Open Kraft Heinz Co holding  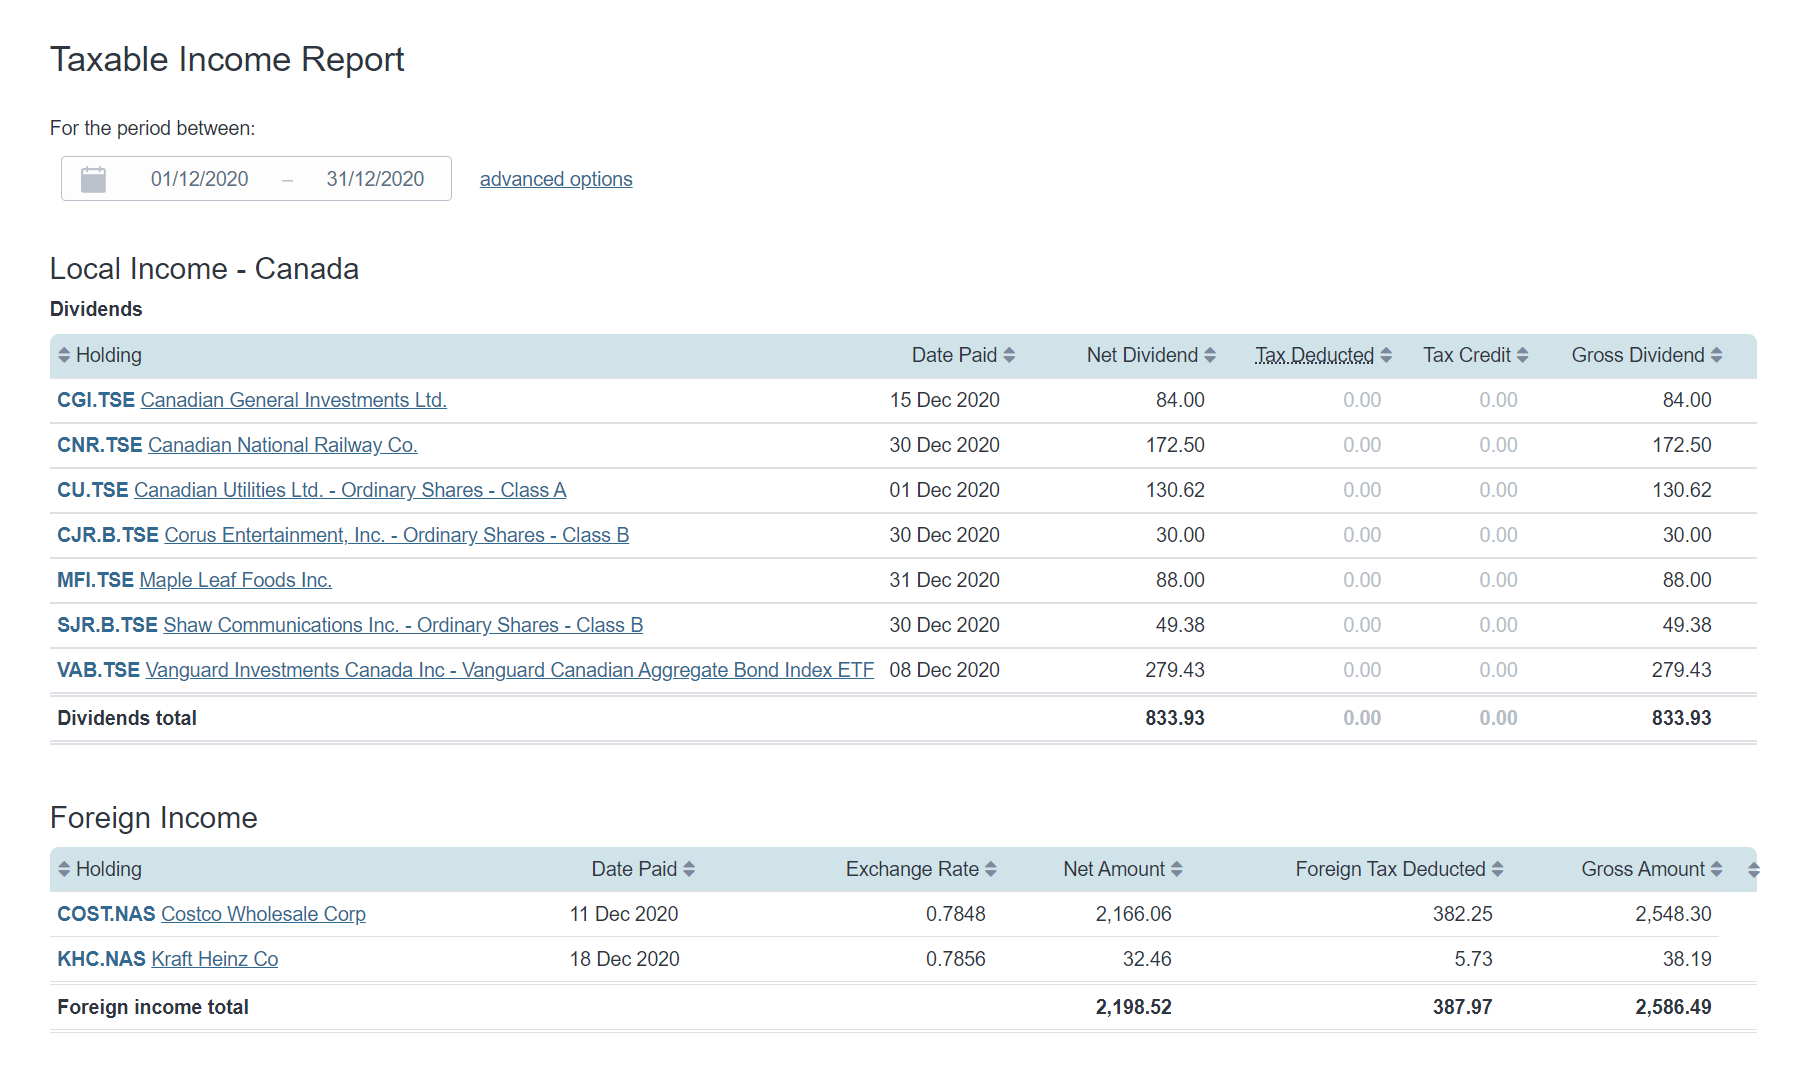(x=214, y=959)
